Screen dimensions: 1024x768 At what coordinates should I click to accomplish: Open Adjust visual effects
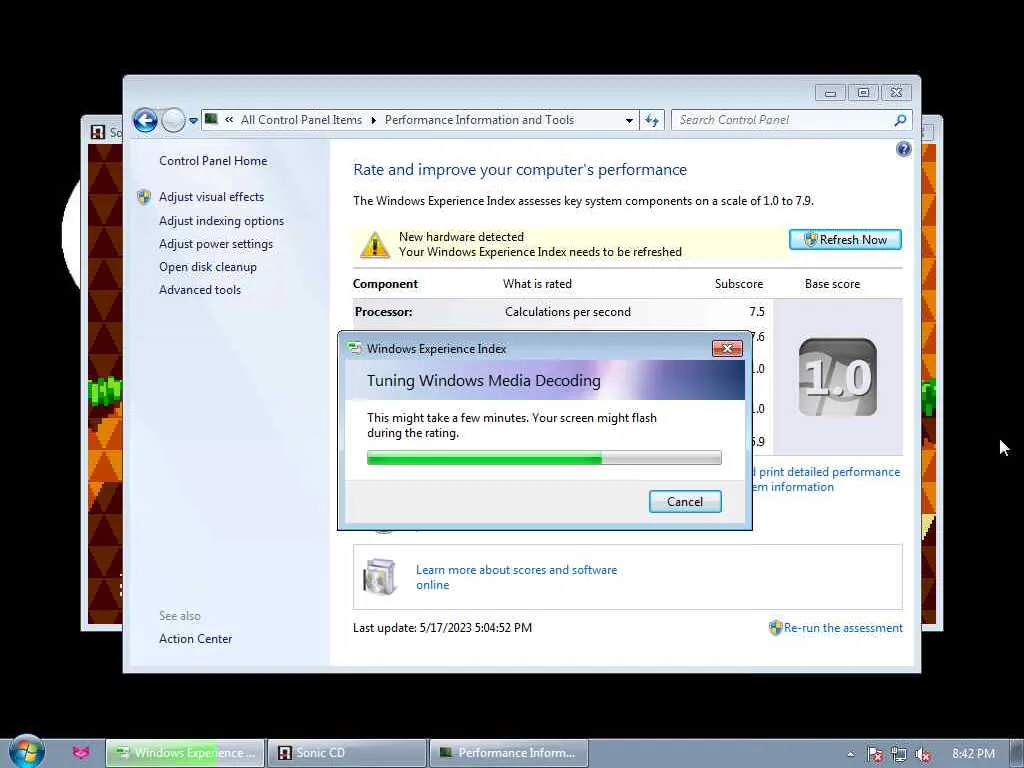(212, 197)
